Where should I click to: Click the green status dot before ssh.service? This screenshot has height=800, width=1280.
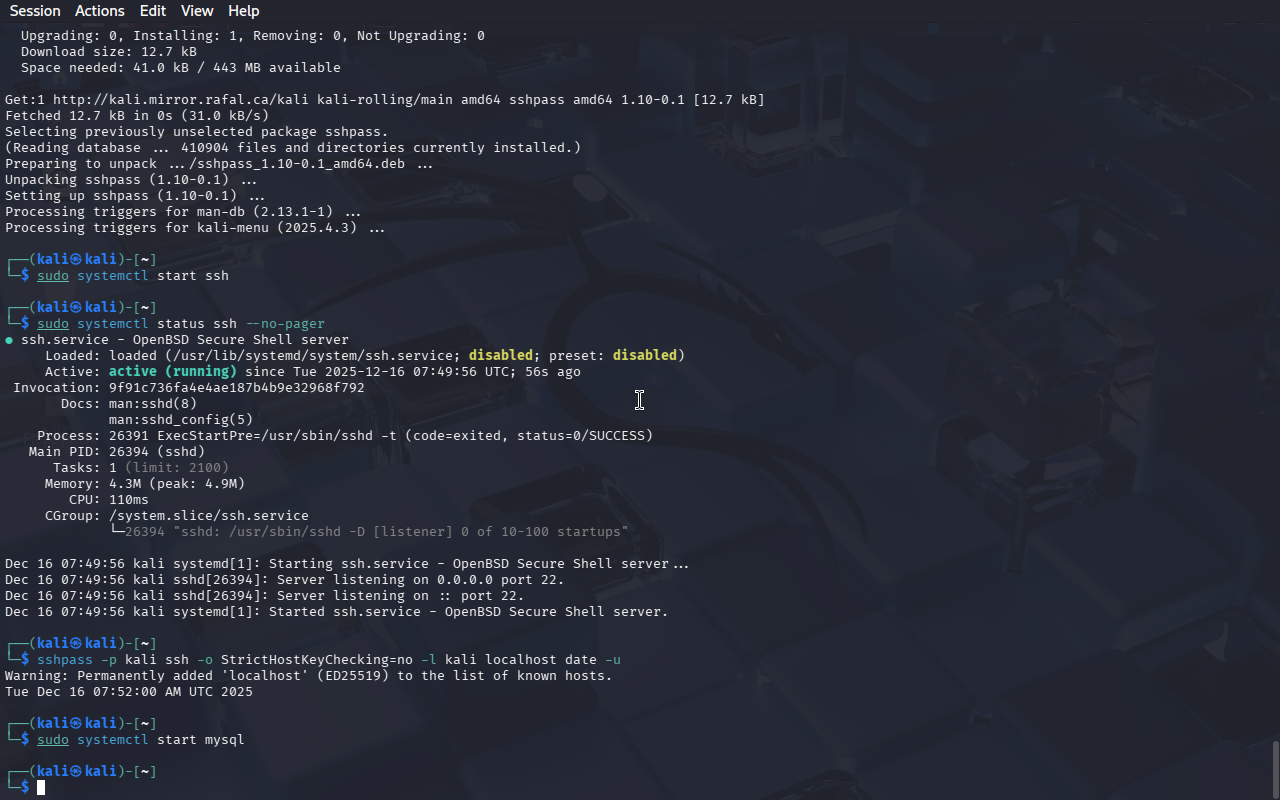[x=9, y=340]
